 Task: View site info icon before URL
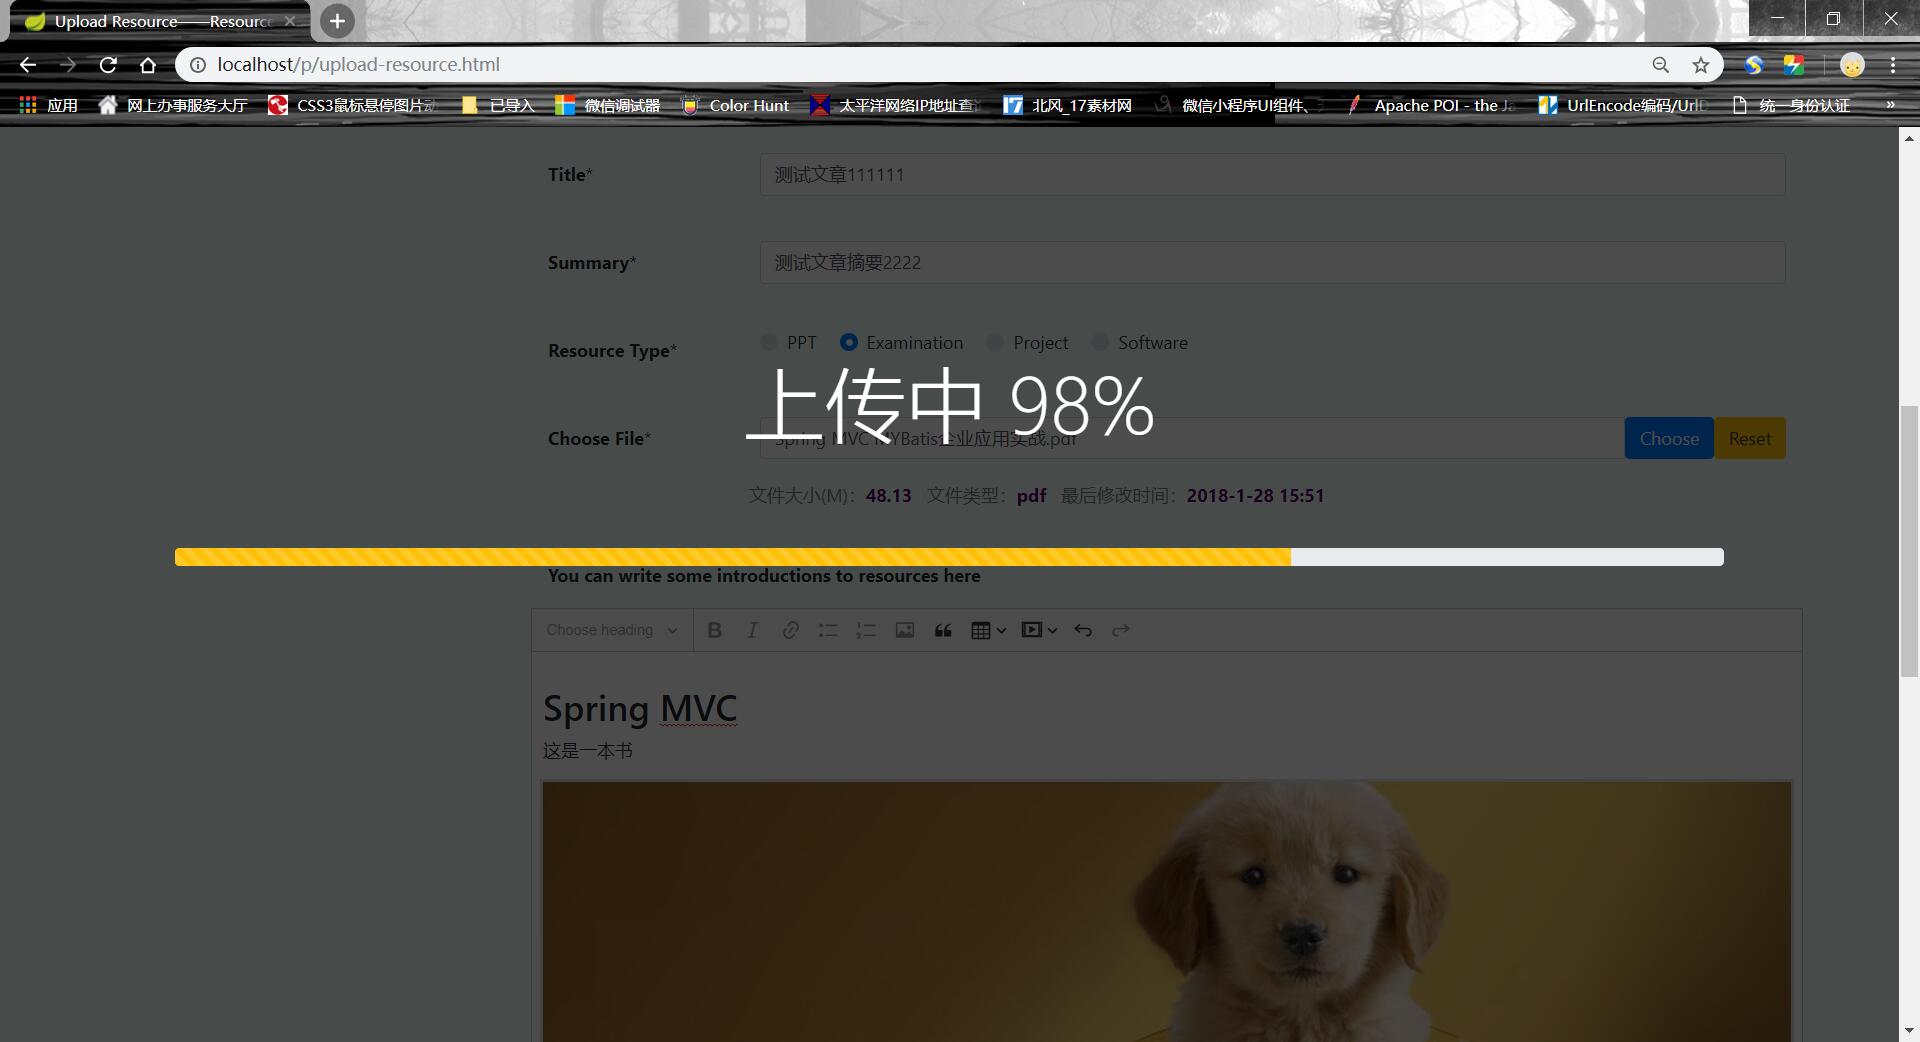198,65
